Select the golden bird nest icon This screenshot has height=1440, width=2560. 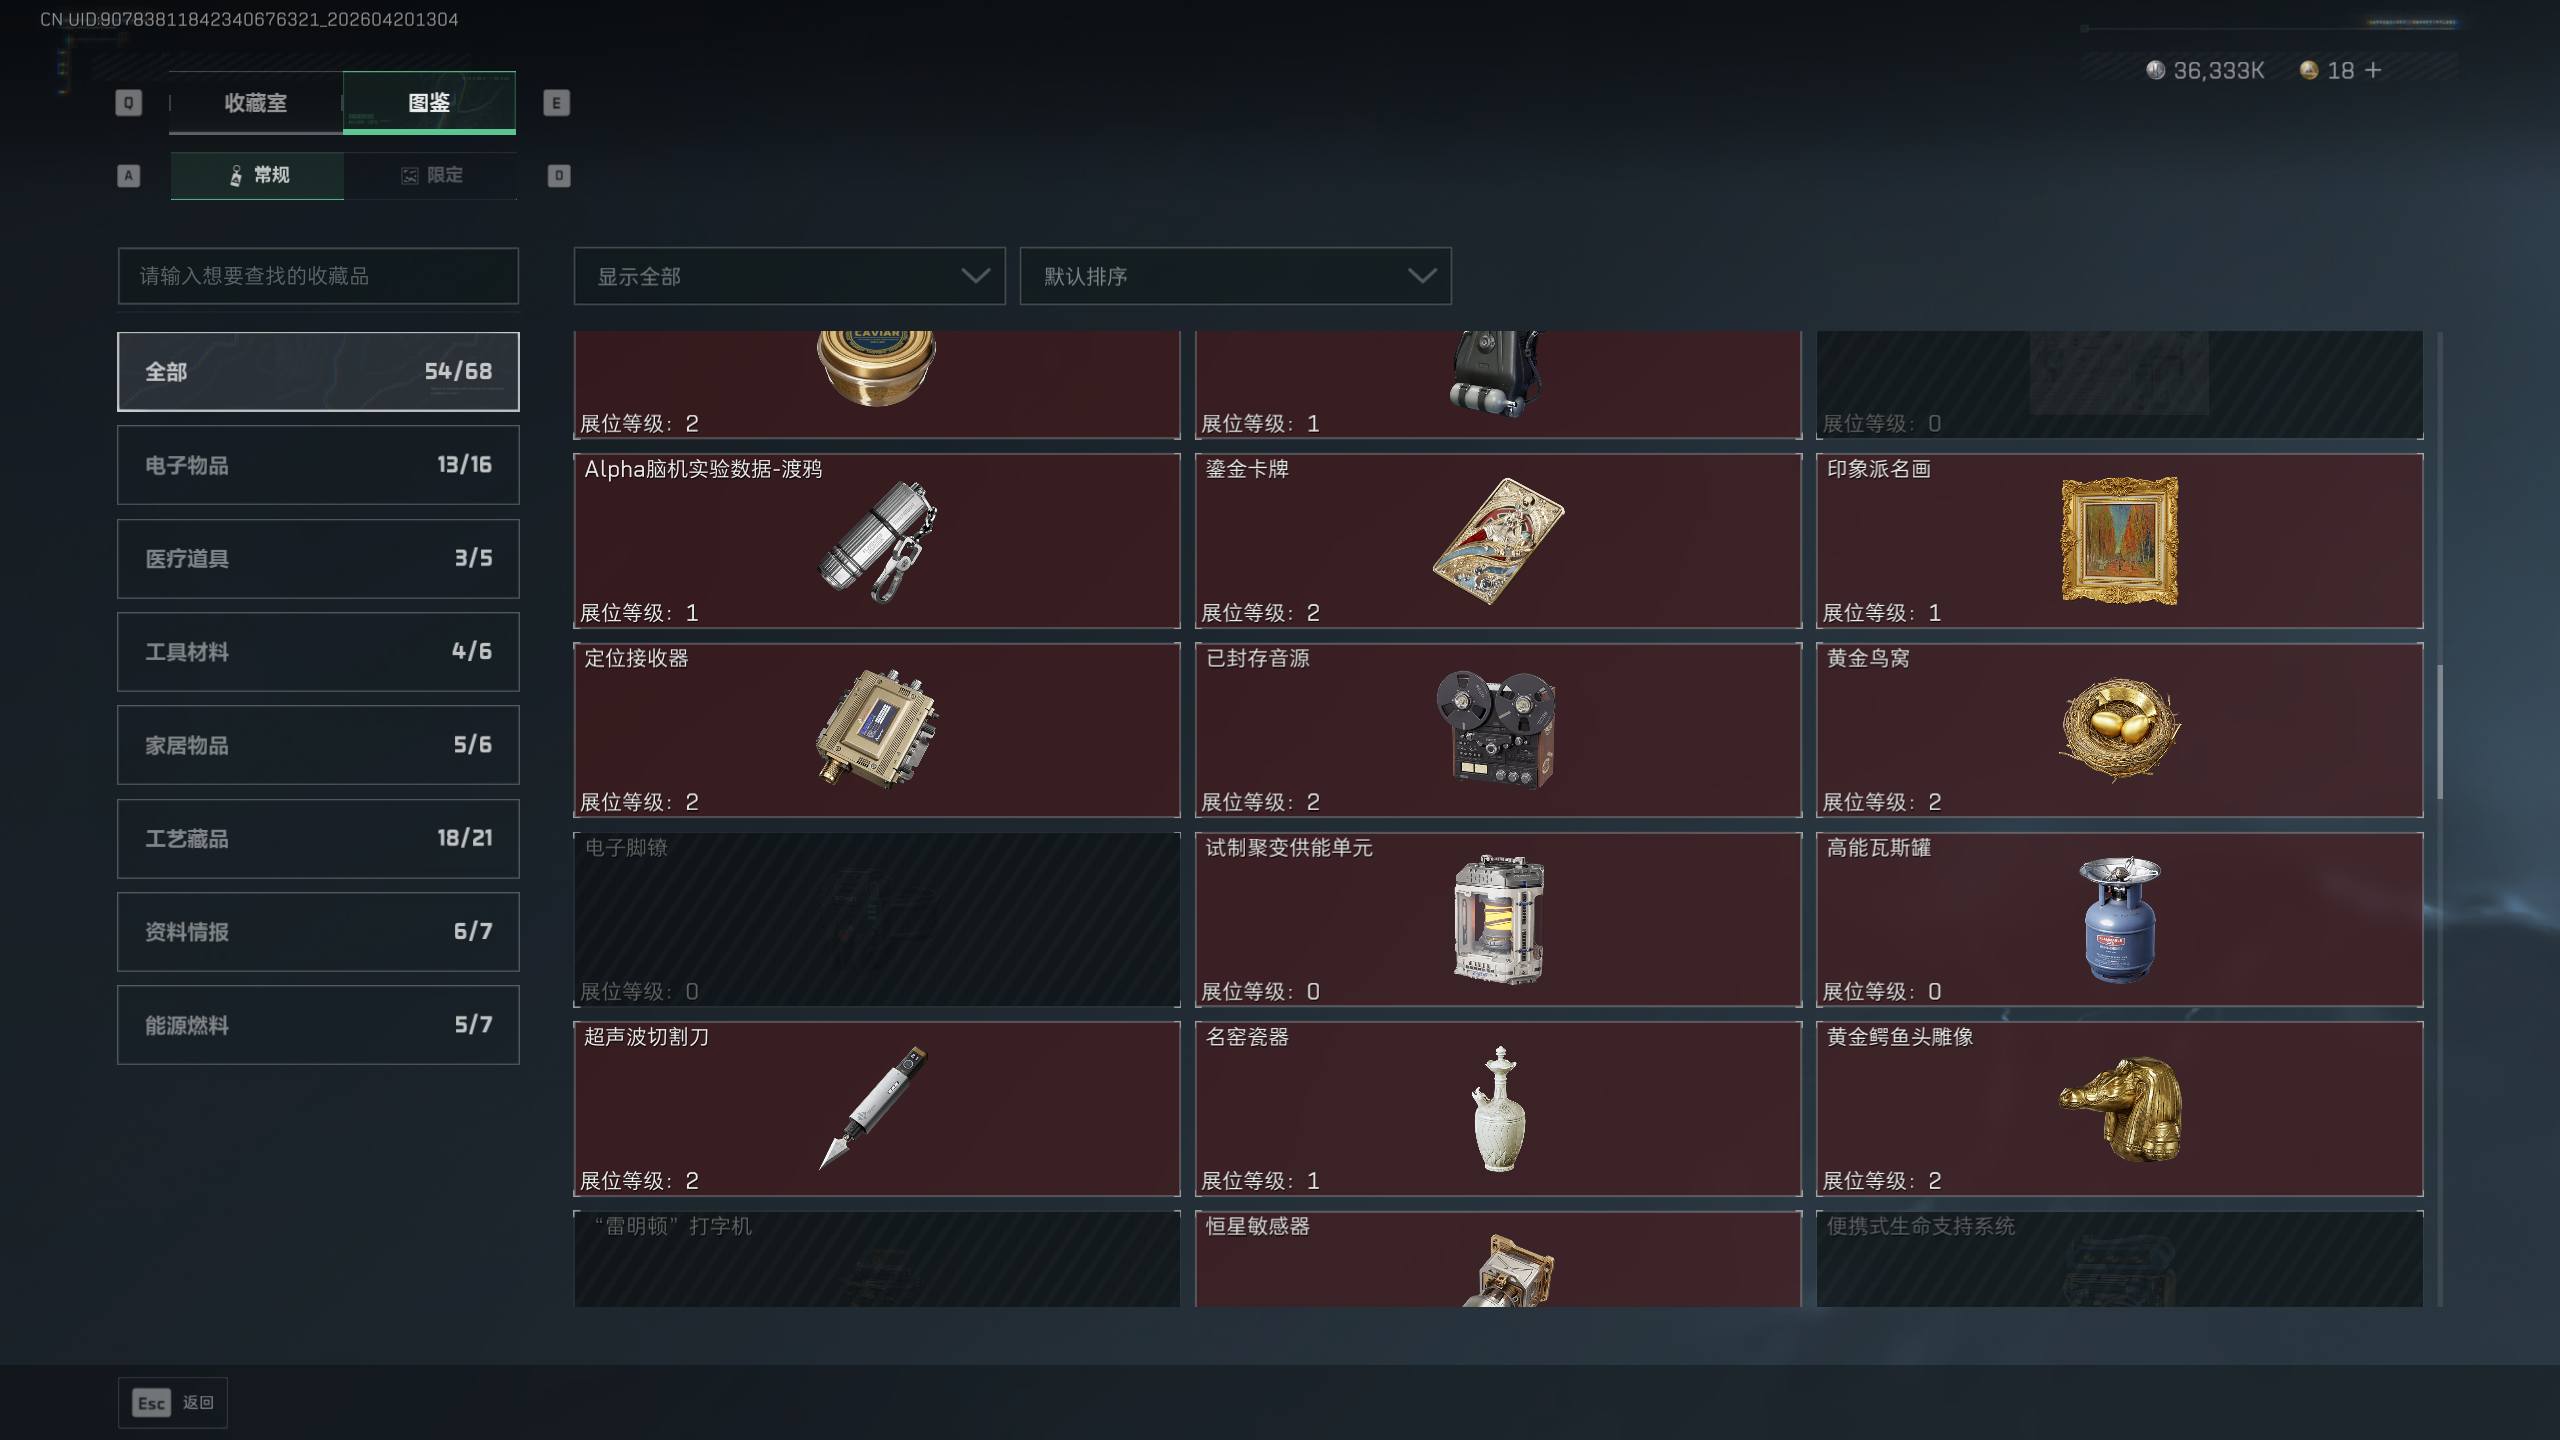tap(2119, 729)
